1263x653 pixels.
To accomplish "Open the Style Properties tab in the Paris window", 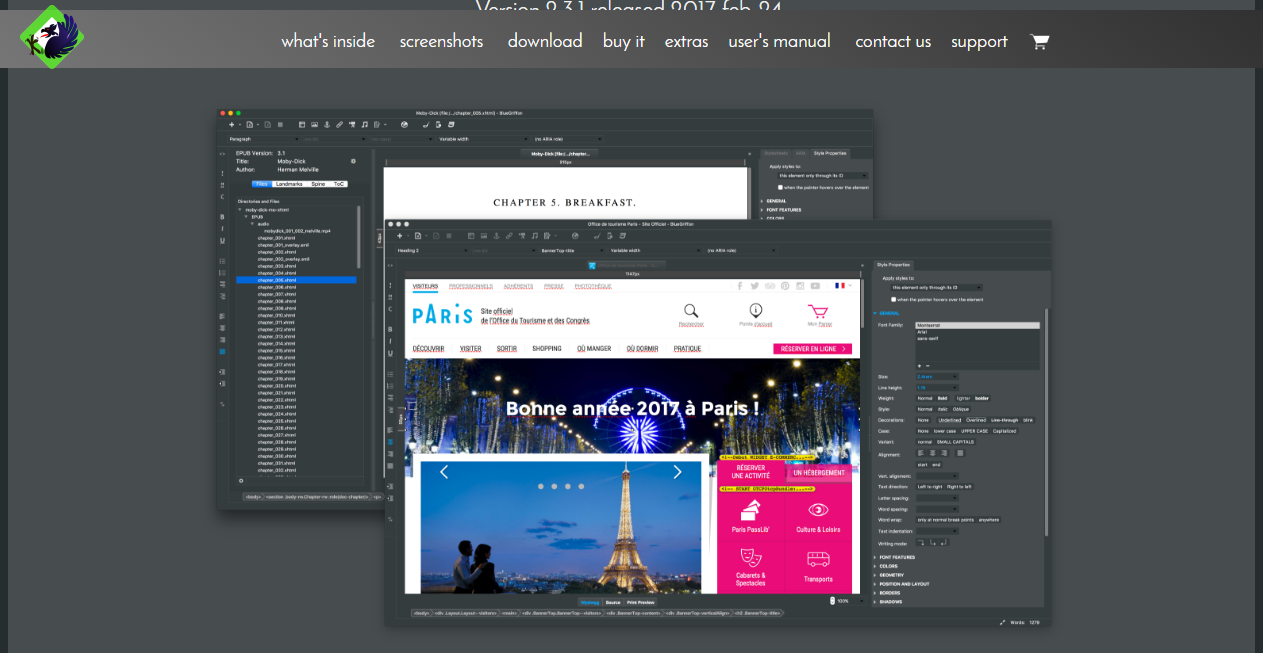I will click(893, 264).
